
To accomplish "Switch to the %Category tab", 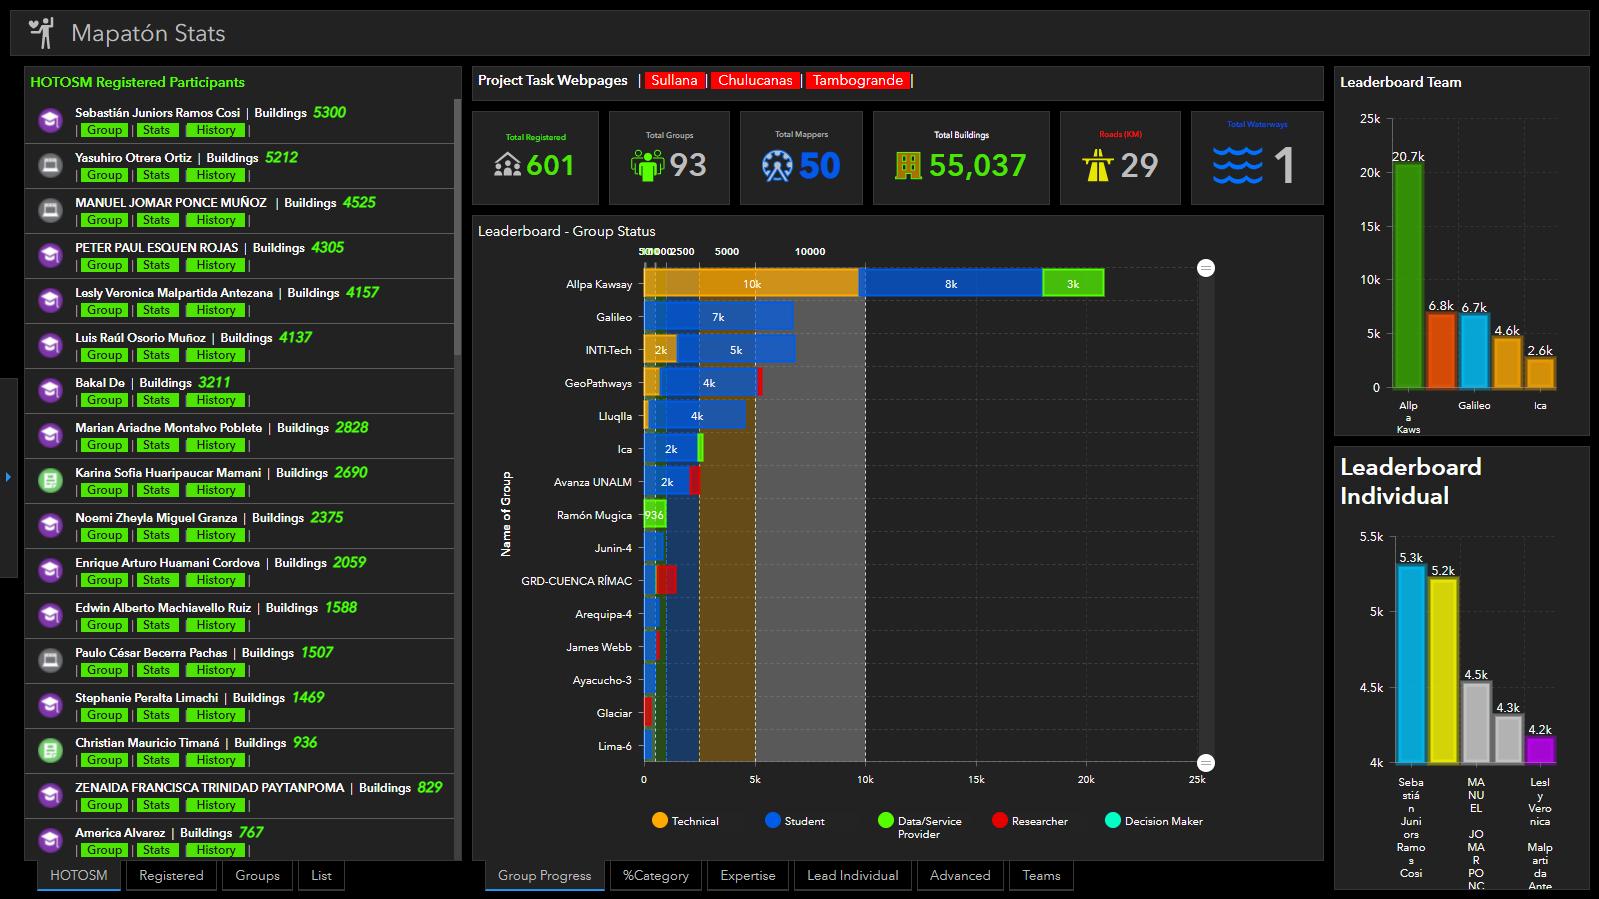I will coord(655,875).
